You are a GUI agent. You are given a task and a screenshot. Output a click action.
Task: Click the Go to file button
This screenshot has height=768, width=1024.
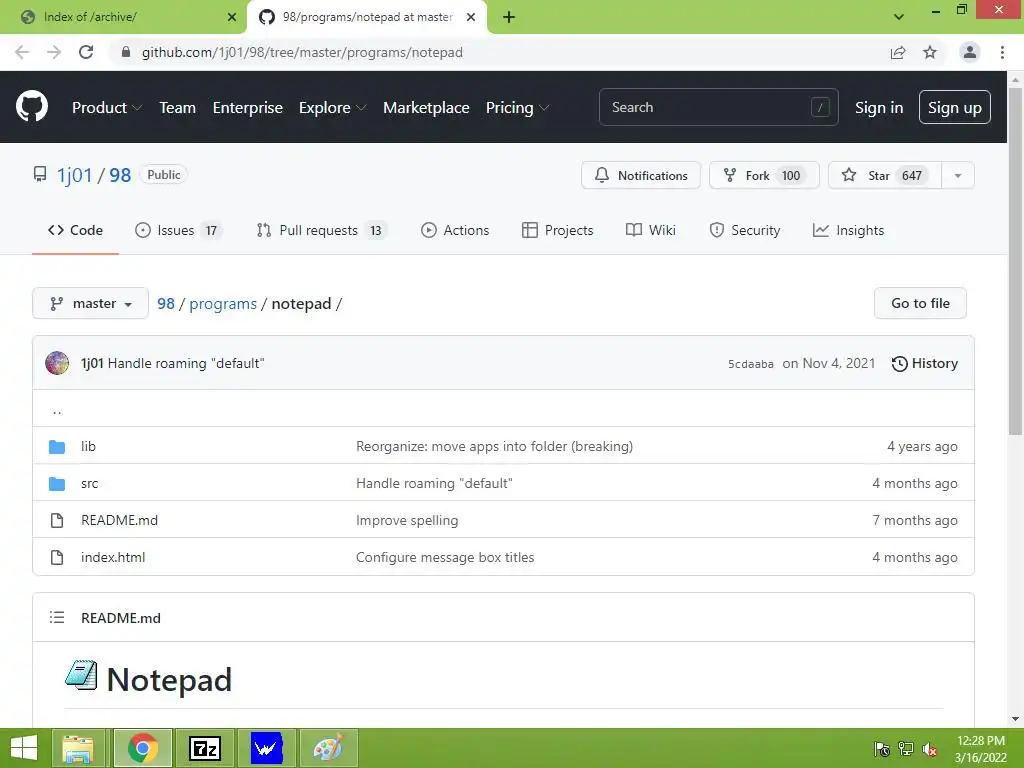click(x=920, y=303)
